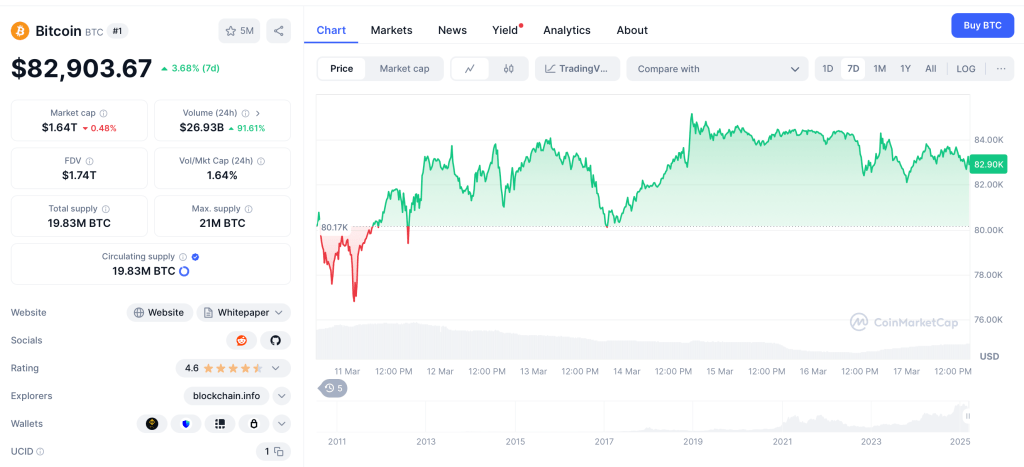Image resolution: width=1024 pixels, height=467 pixels.
Task: Add Bitcoin to watchlist with star button
Action: (x=239, y=31)
